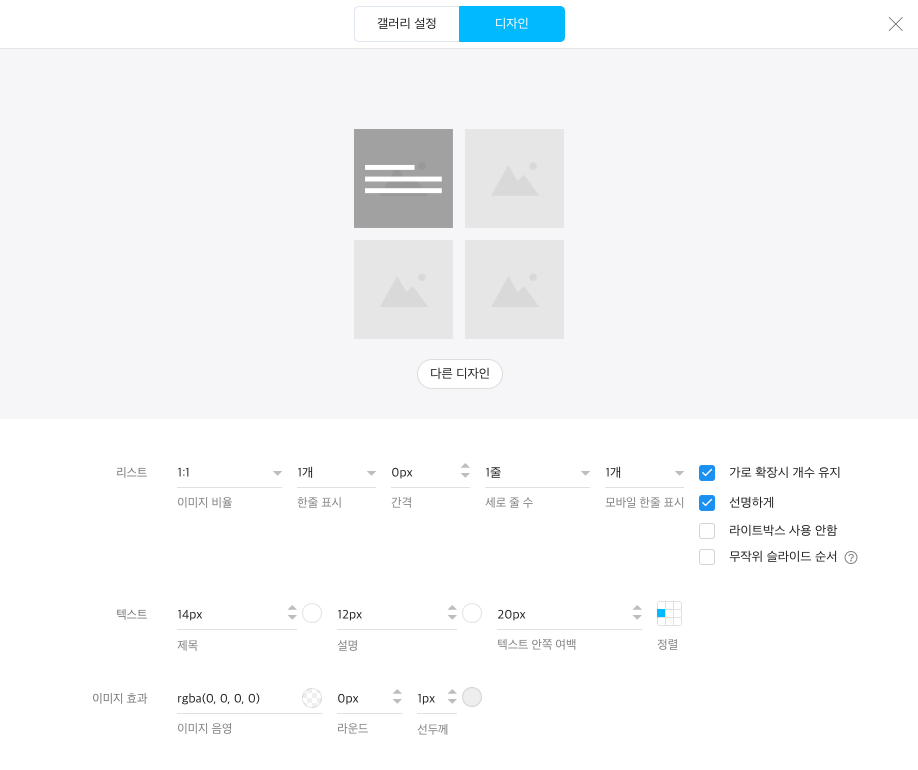Increase the 설명 font size
This screenshot has height=770, width=918.
(x=452, y=608)
